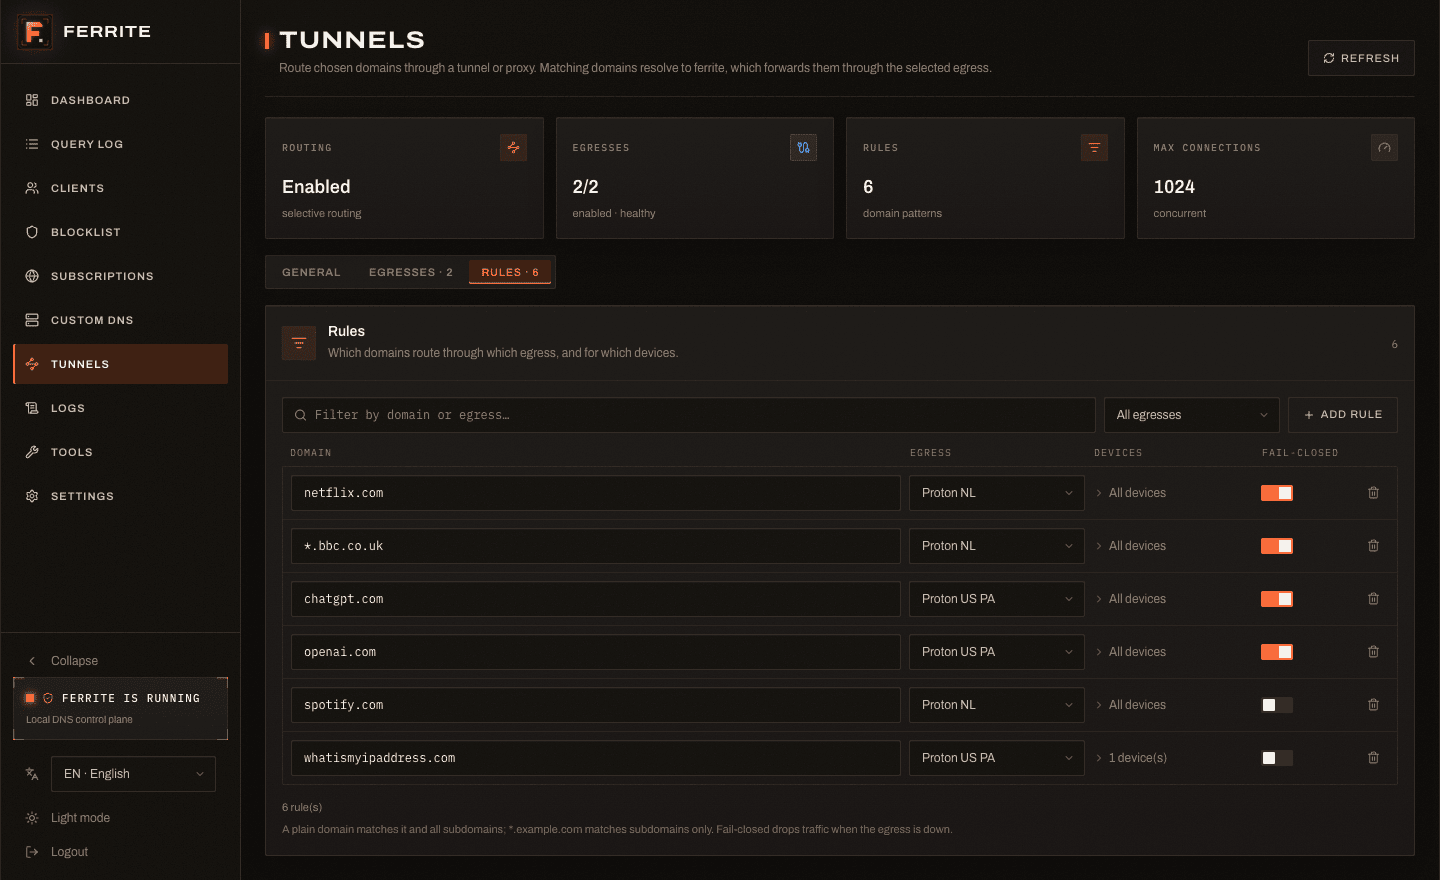Screen dimensions: 1440x880
Task: Toggle fail-closed for *.bbc.co.uk
Action: tap(1277, 546)
